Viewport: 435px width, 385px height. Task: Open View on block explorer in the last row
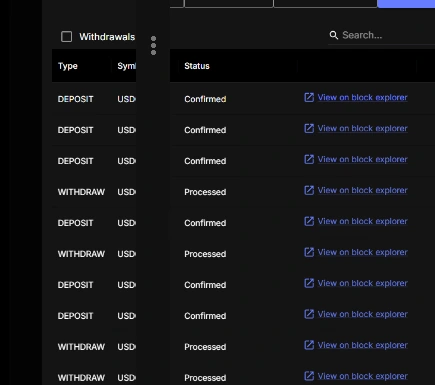(362, 376)
